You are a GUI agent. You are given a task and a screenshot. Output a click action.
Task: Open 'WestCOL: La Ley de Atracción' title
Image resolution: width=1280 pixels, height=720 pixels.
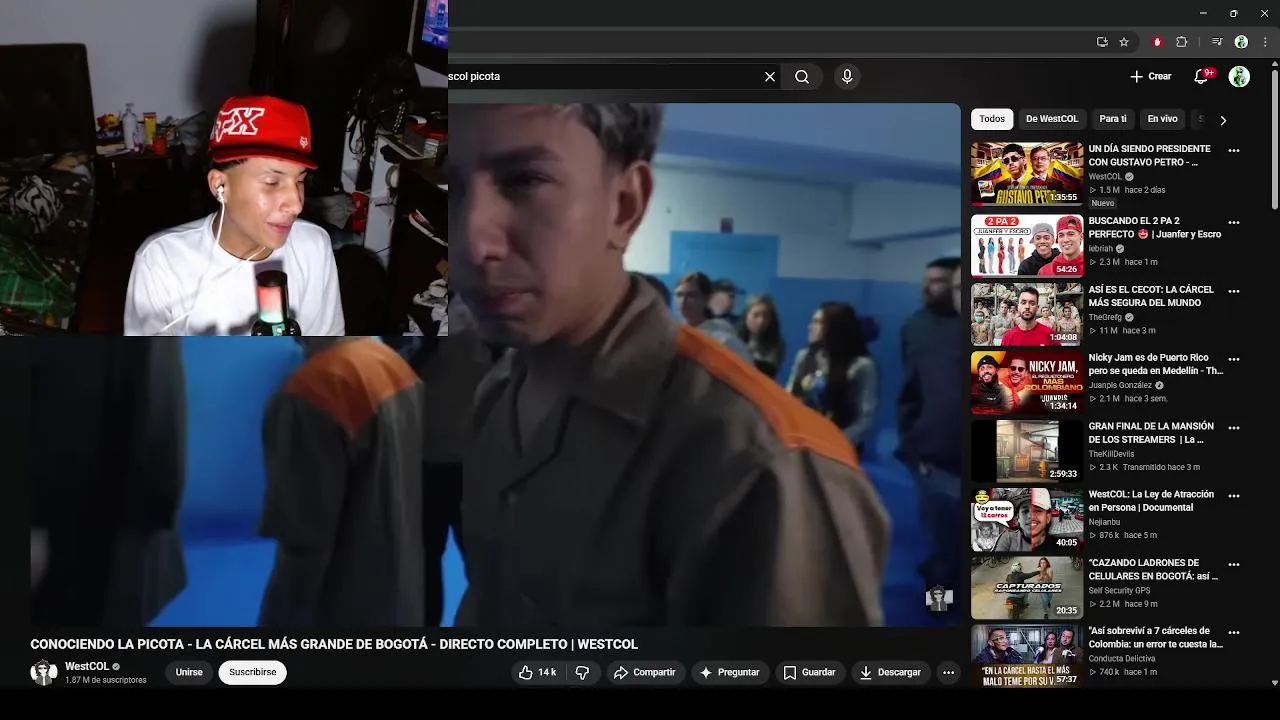1151,501
